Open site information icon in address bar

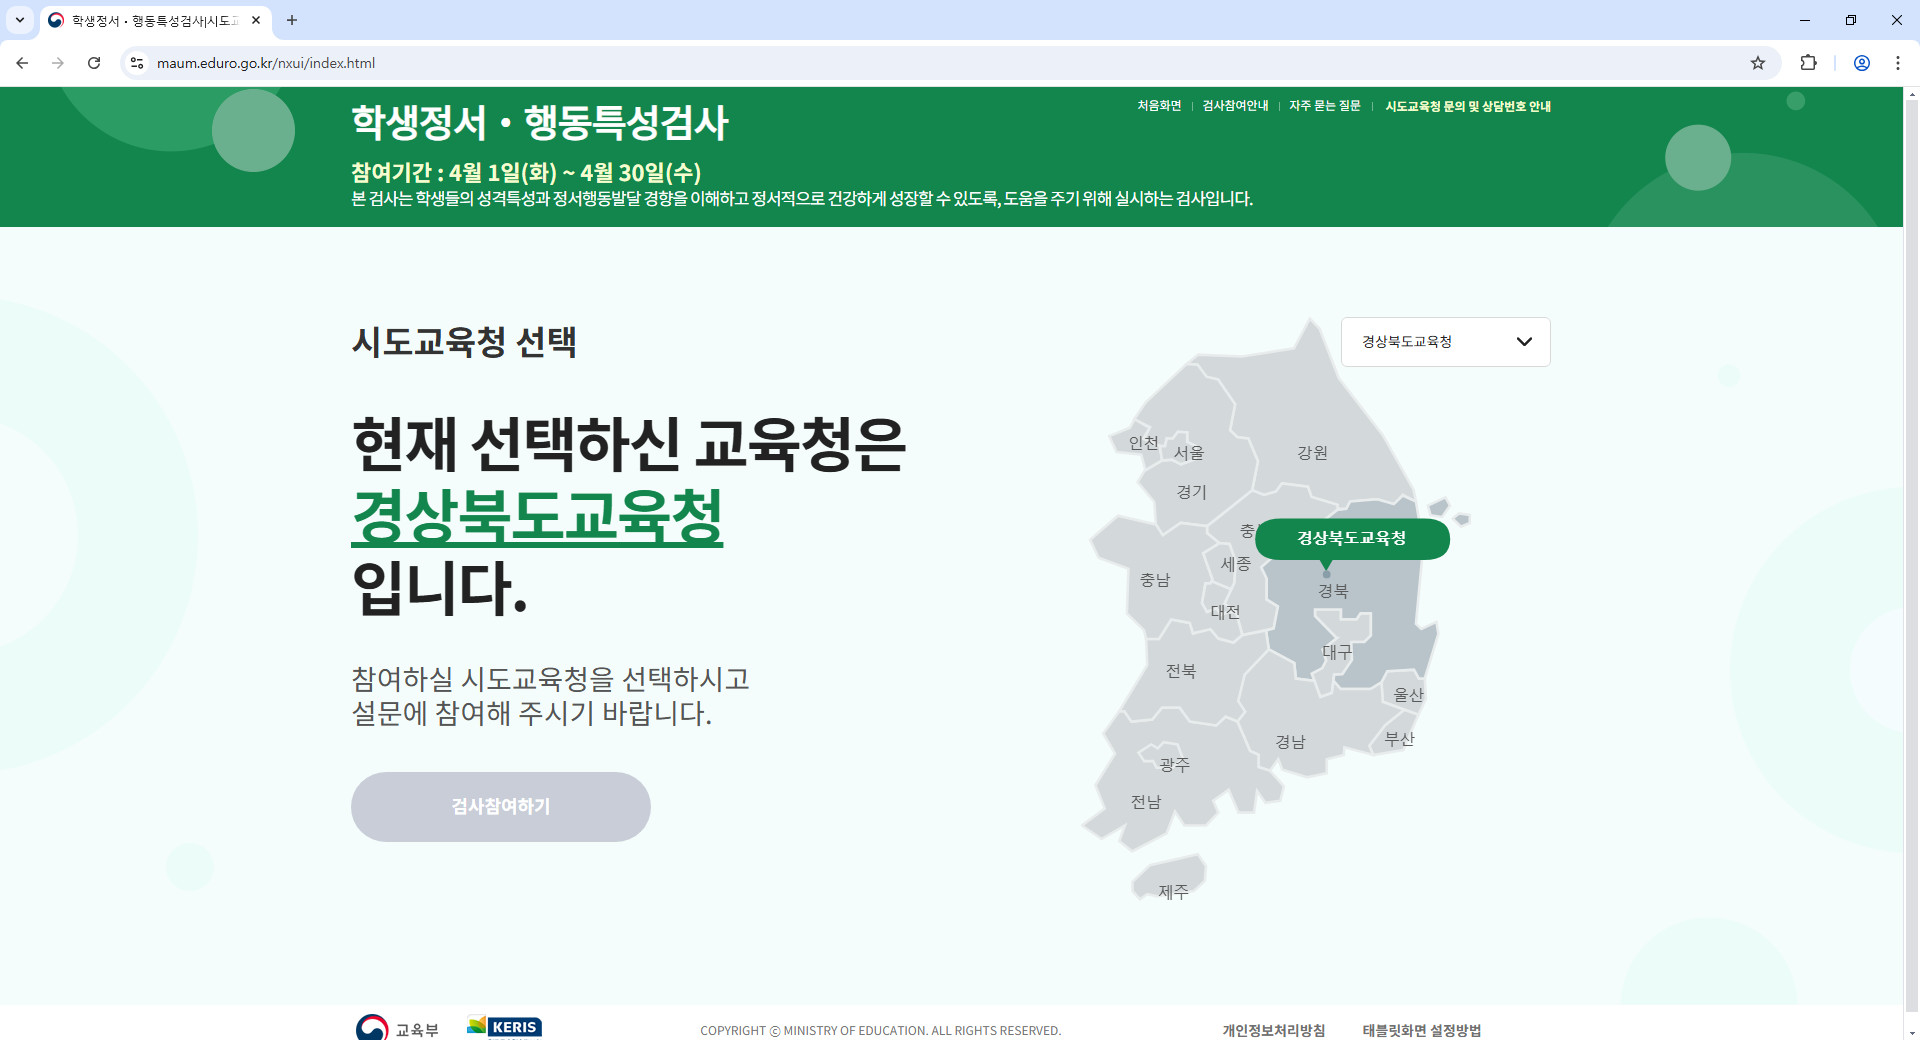pyautogui.click(x=137, y=63)
